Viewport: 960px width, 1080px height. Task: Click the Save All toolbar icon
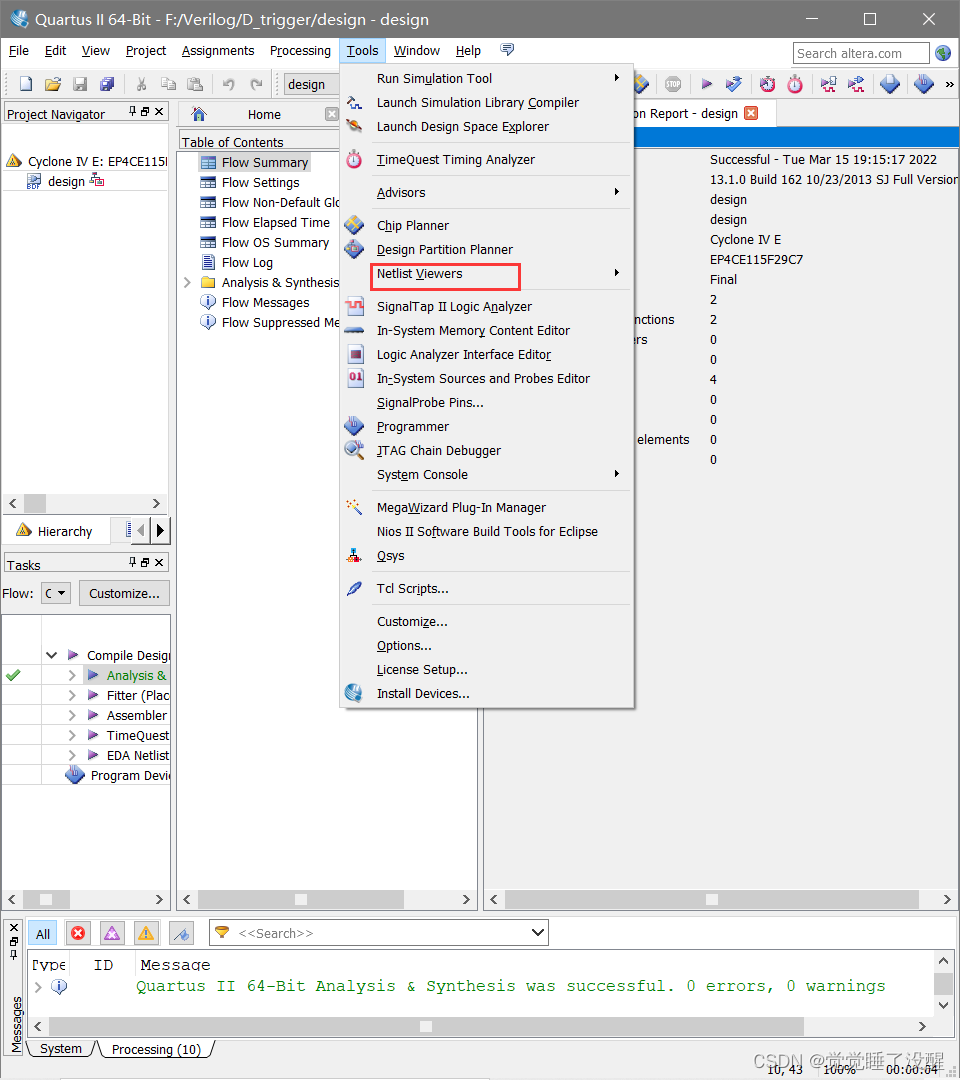[x=107, y=84]
